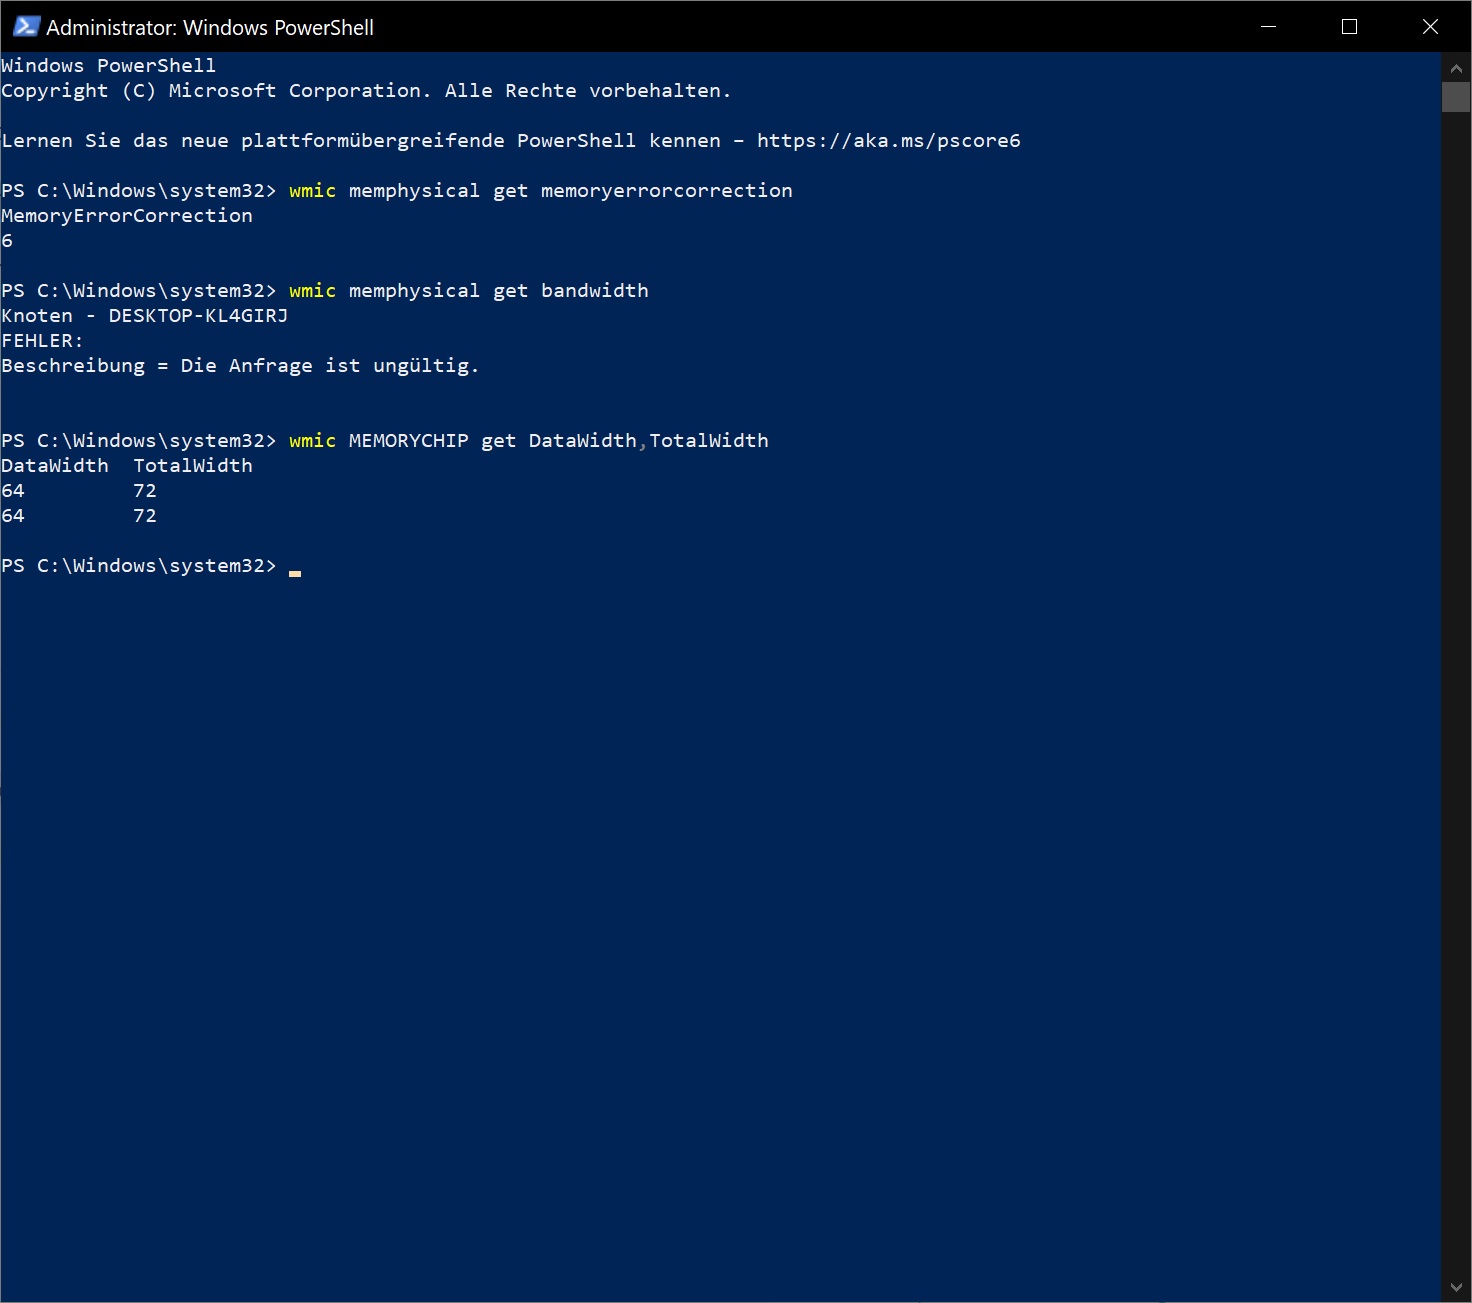Maximize the PowerShell window
1472x1303 pixels.
(1349, 27)
